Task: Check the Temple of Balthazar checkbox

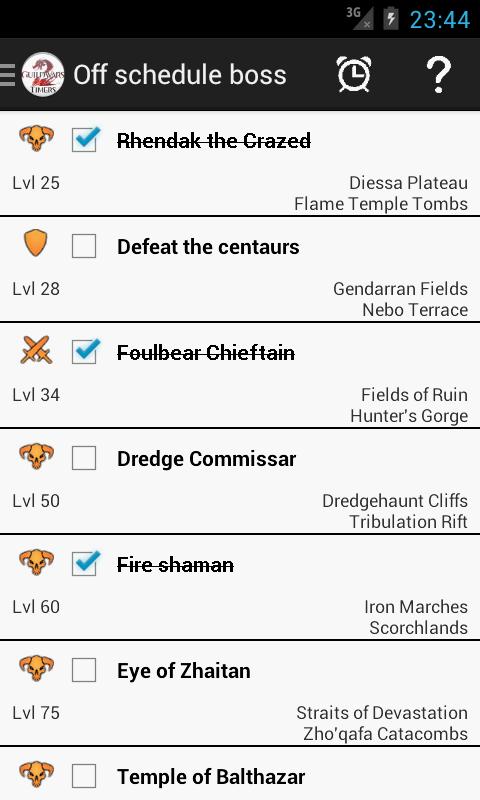Action: (x=84, y=777)
